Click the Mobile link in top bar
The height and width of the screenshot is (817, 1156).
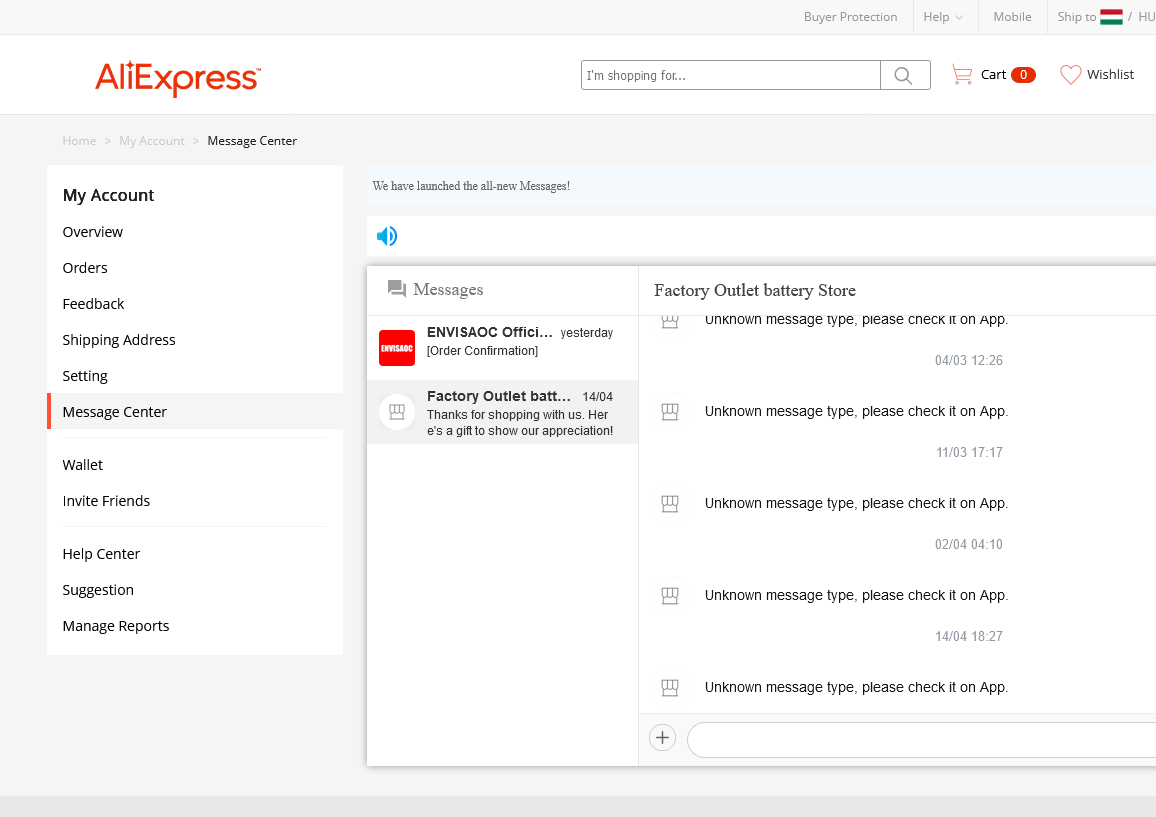click(1012, 17)
